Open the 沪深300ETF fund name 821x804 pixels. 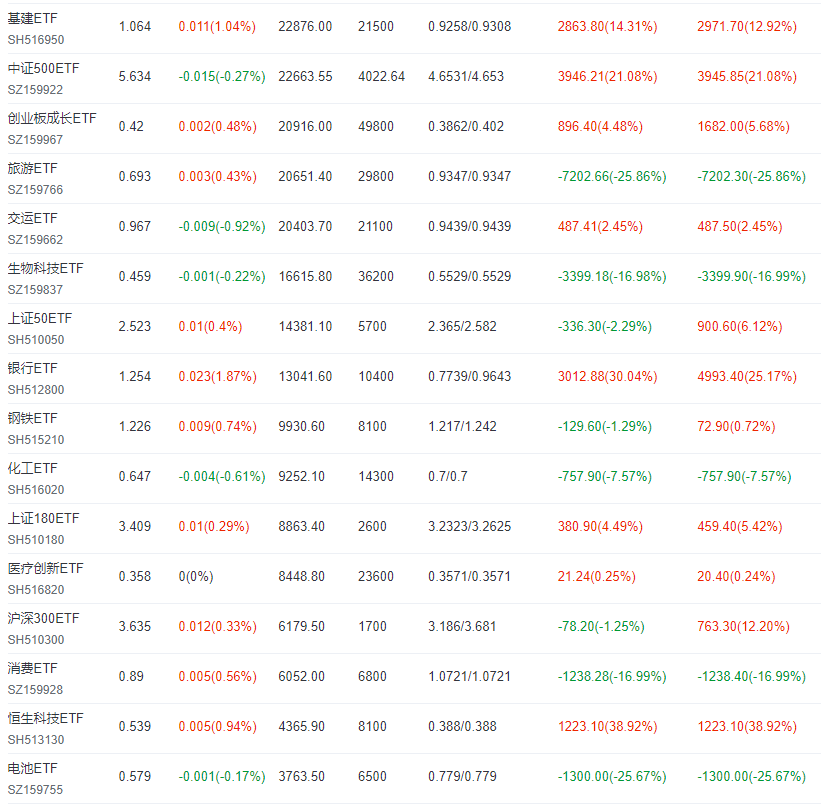(x=43, y=618)
